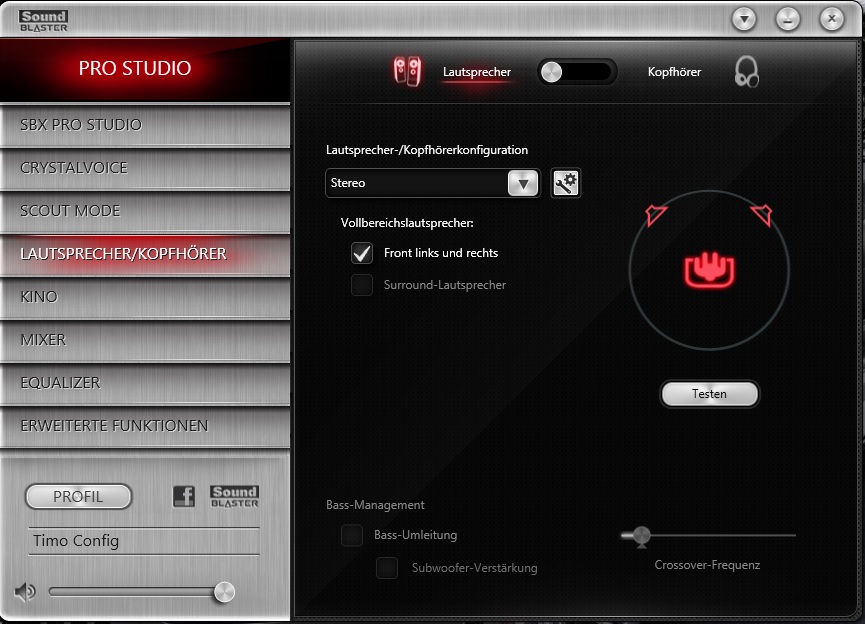Check the Surround-Lautsprecher box
Screen dimensions: 865x624
[x=362, y=285]
